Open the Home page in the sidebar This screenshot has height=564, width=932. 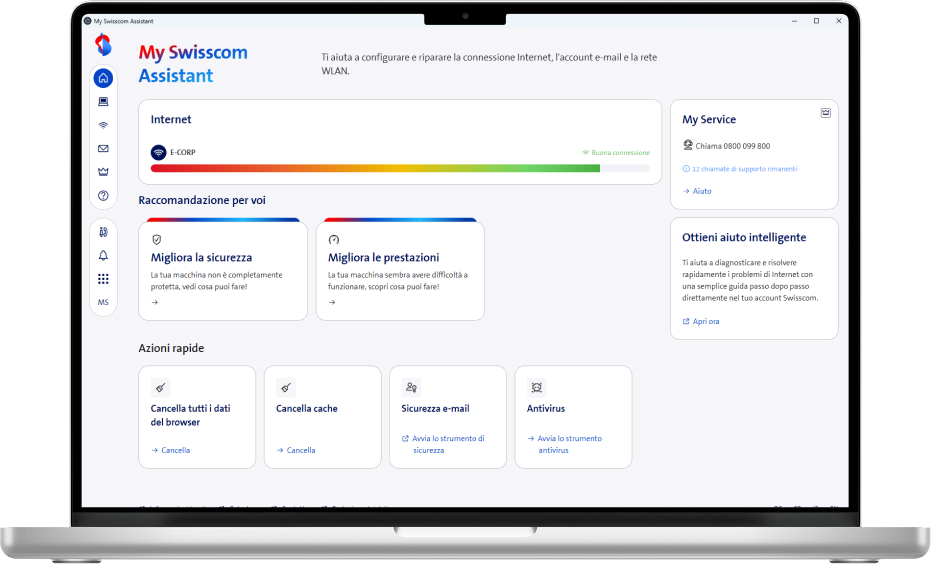[103, 78]
